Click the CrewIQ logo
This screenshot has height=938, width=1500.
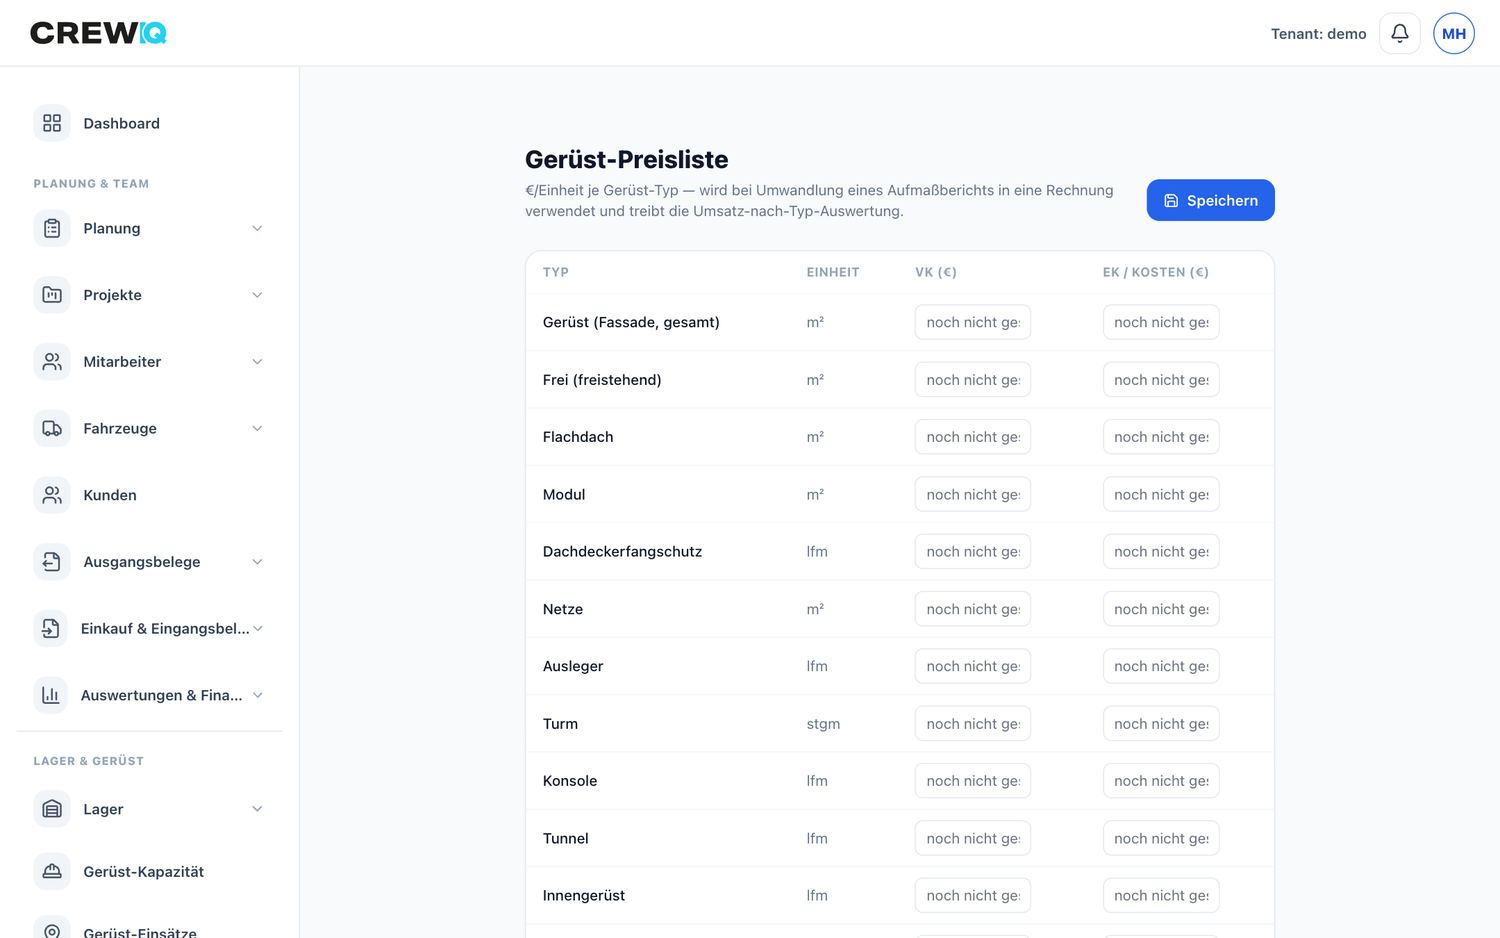[x=98, y=33]
